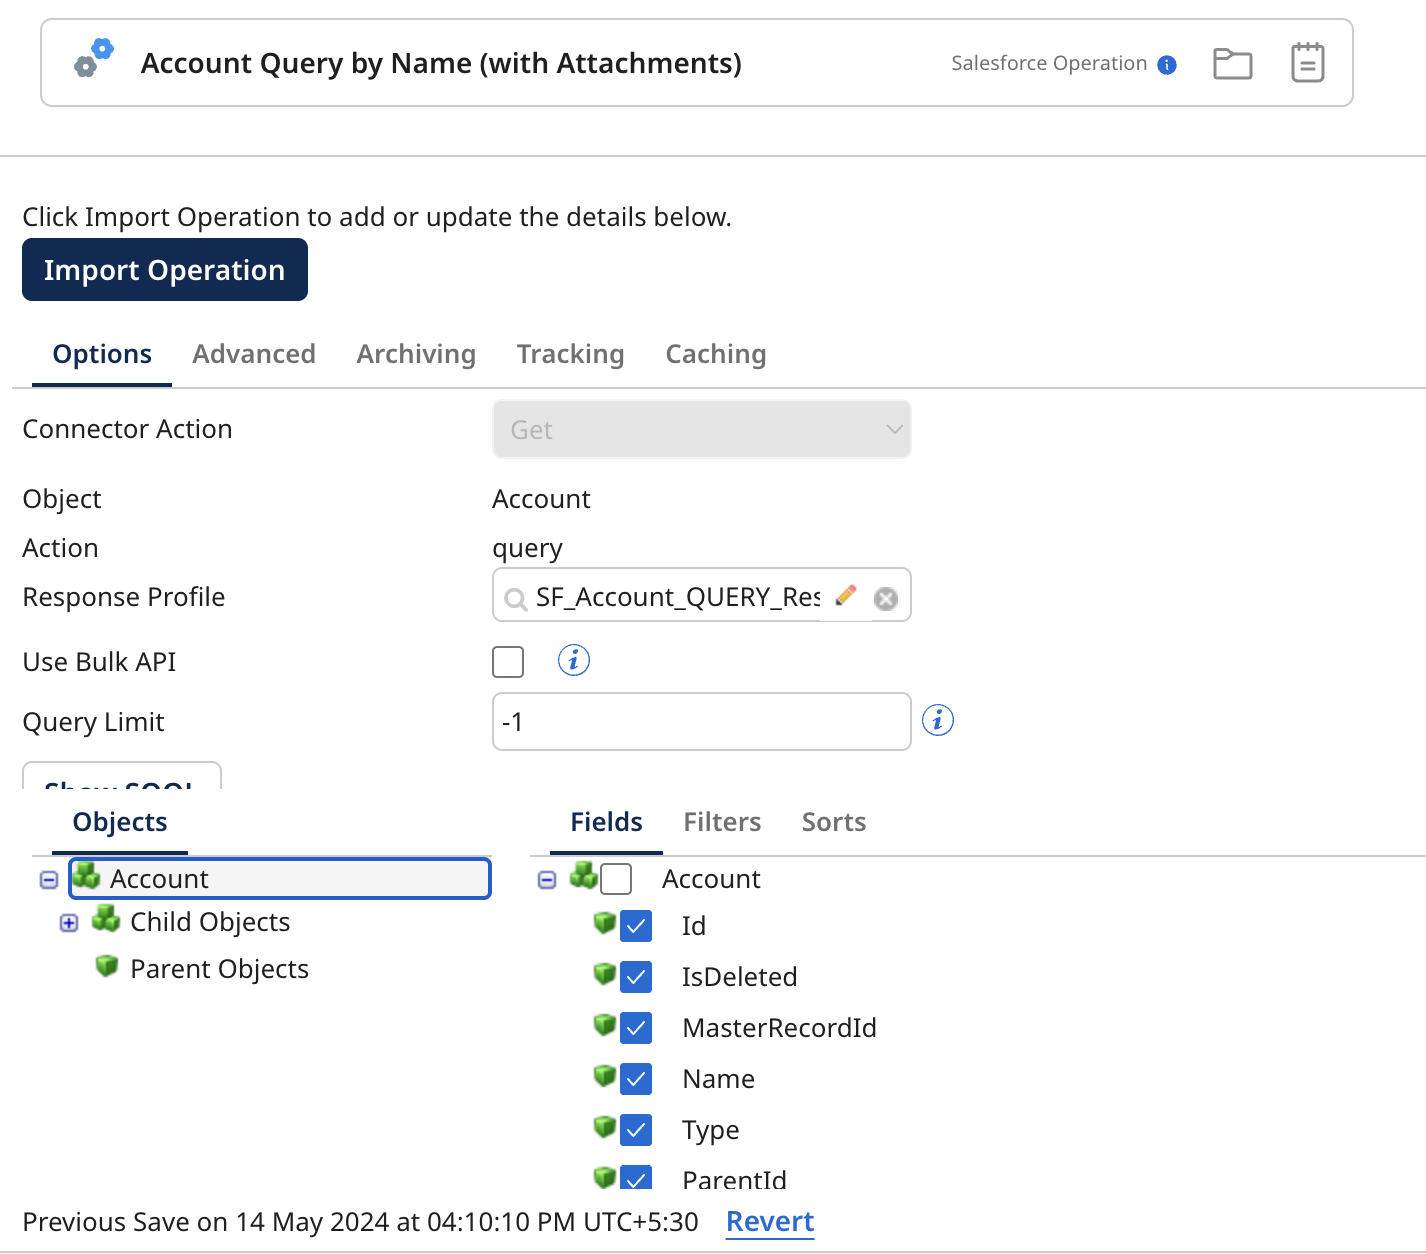Switch to the Advanced tab
Image resolution: width=1426 pixels, height=1254 pixels.
coord(254,354)
